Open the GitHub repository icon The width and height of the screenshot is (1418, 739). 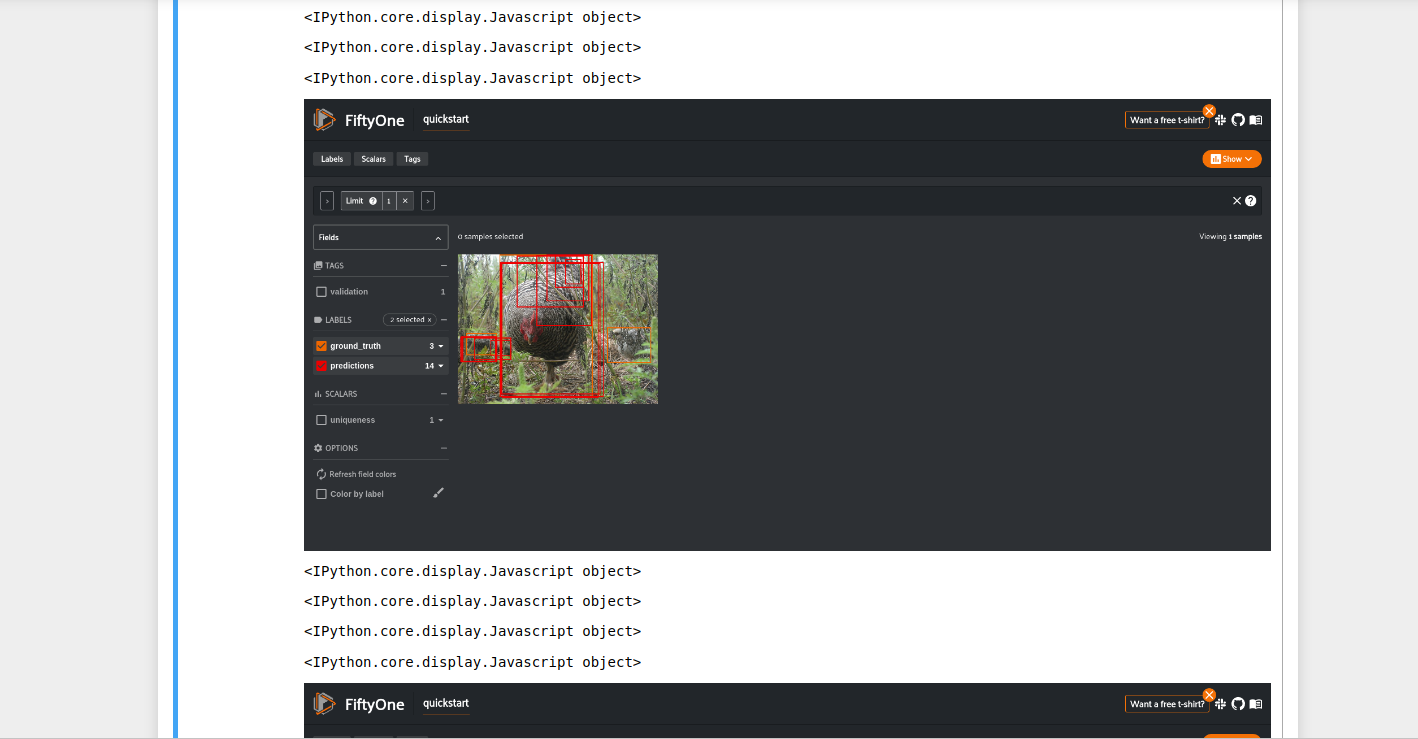pyautogui.click(x=1238, y=119)
